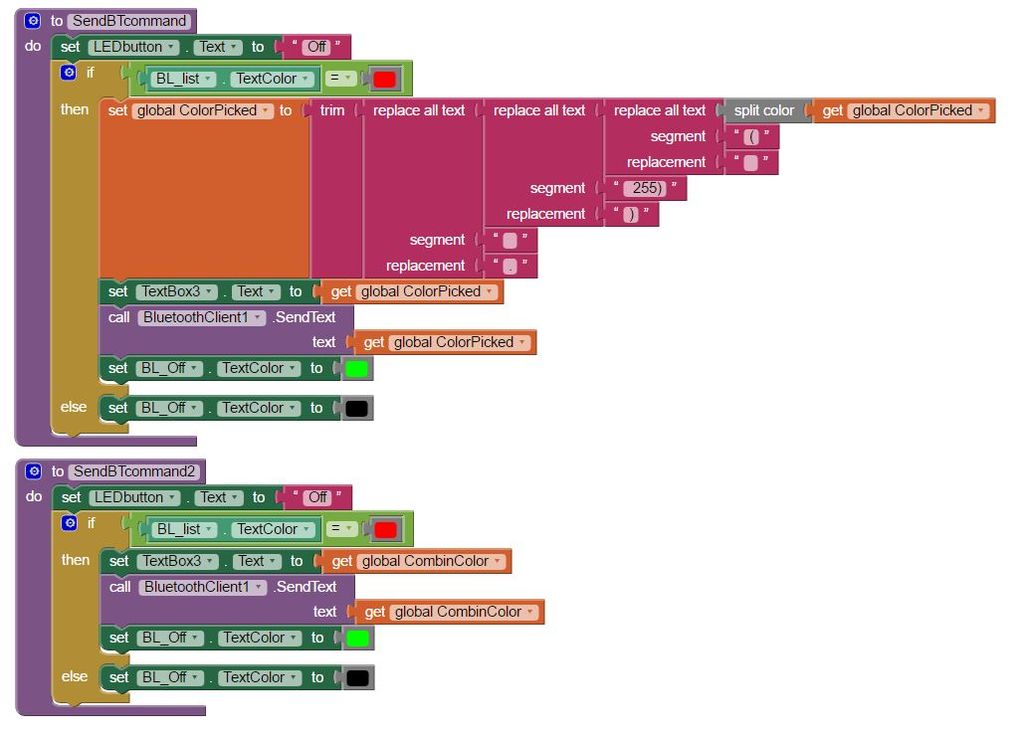Select the .SendText call label in SendBTcommand2
The width and height of the screenshot is (1024, 737).
[x=306, y=587]
